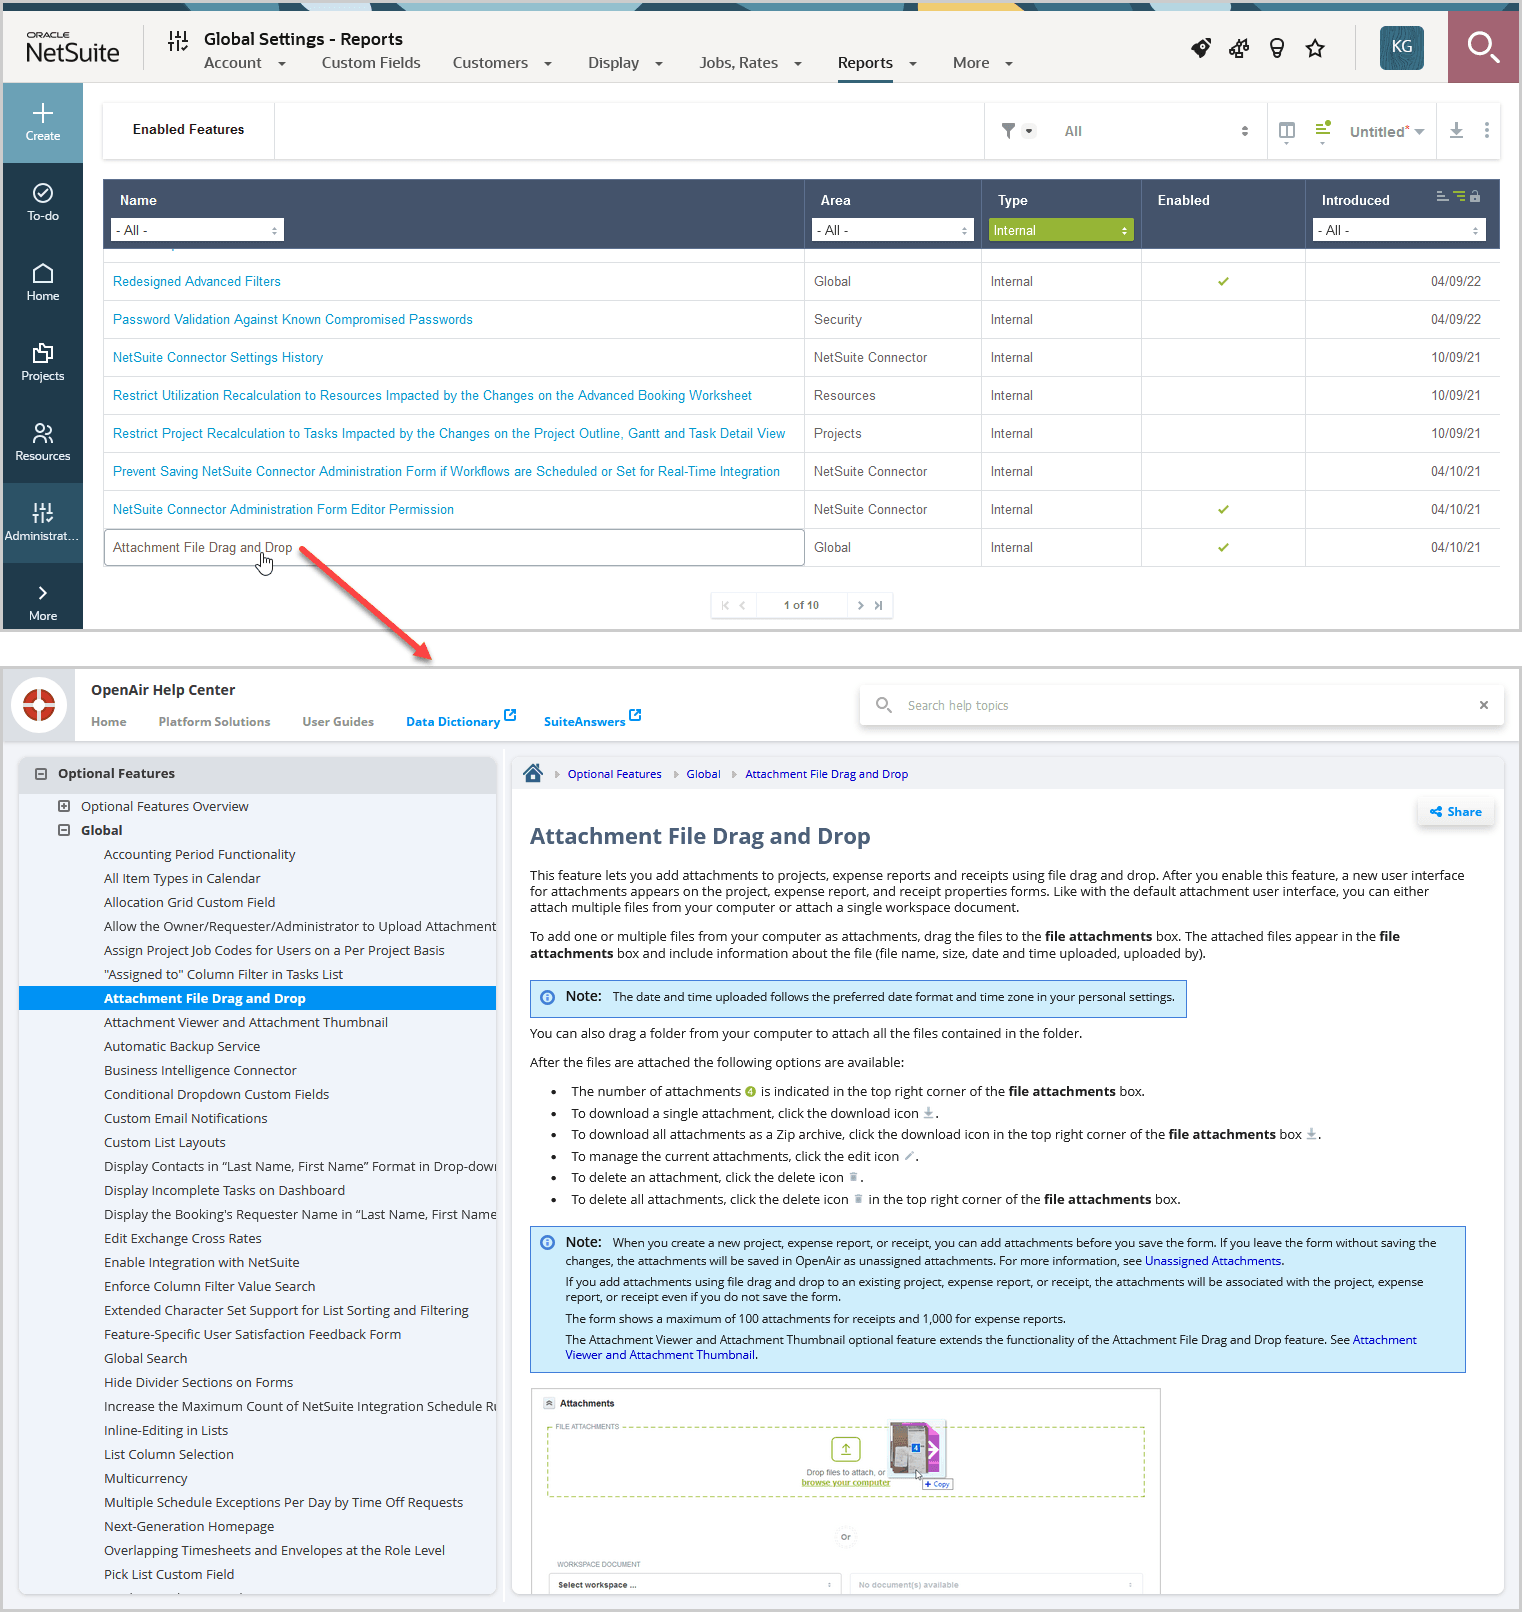Toggle Enabled checkmark for Attachment File Drag and Drop
This screenshot has height=1612, width=1522.
click(x=1223, y=548)
